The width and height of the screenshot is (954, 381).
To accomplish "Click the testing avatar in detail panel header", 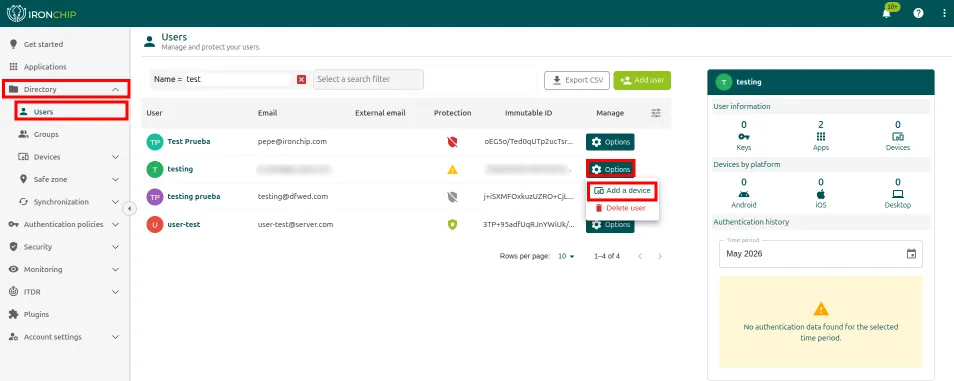I will 723,82.
